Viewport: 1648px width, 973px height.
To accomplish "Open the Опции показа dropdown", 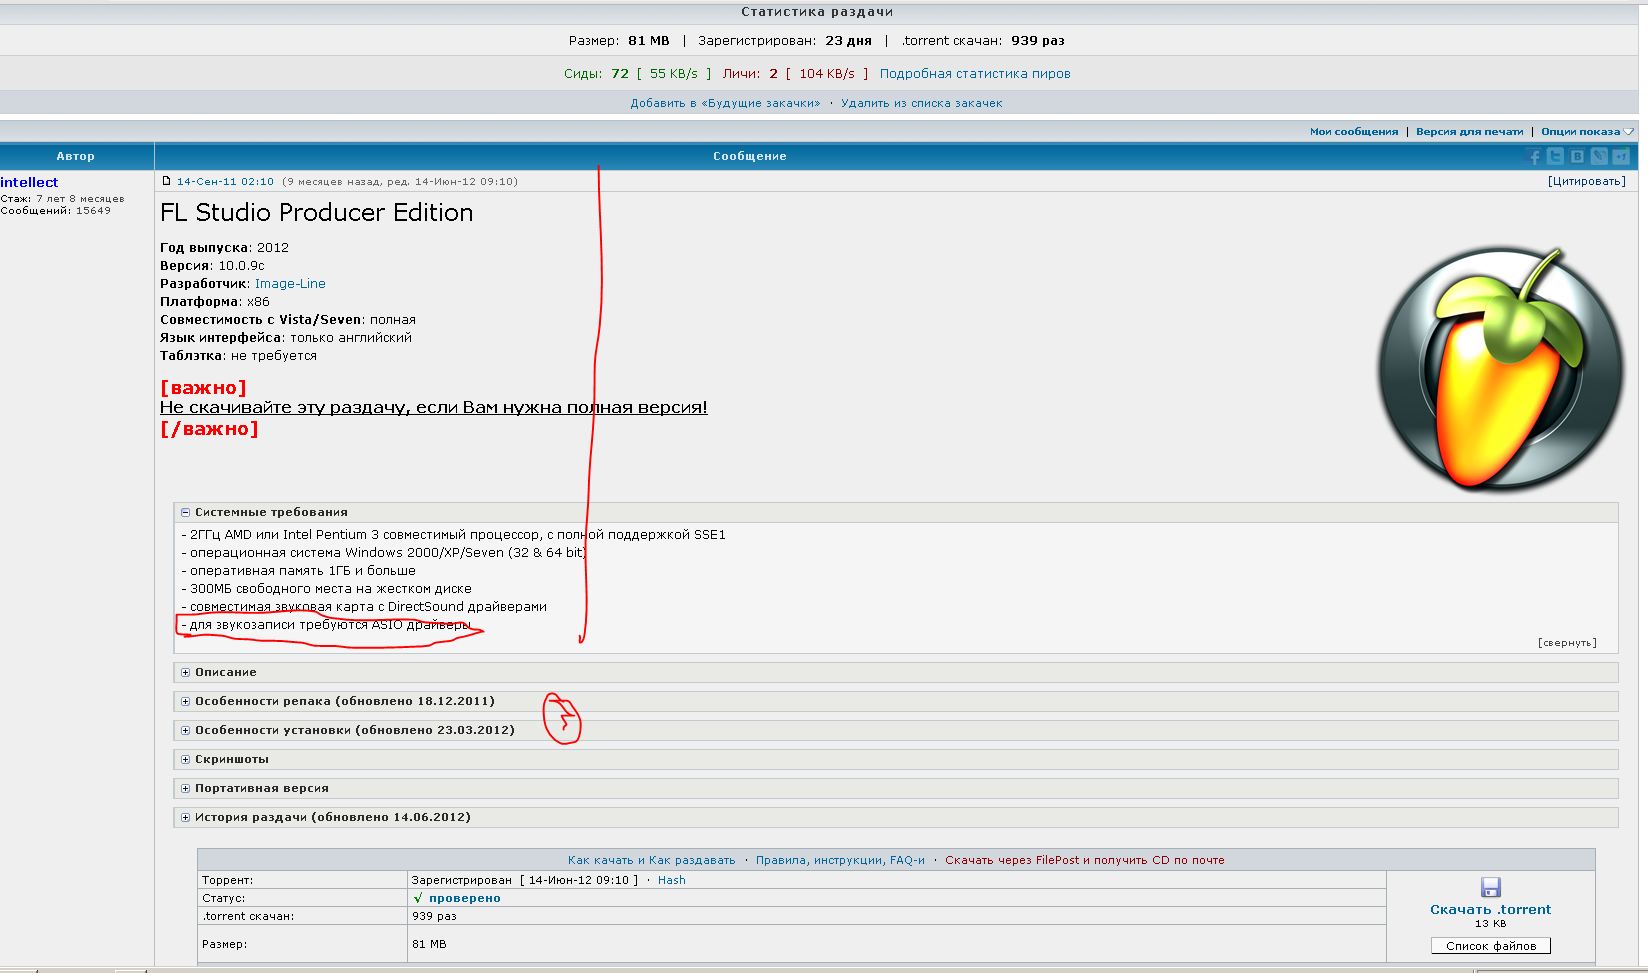I will click(1586, 132).
